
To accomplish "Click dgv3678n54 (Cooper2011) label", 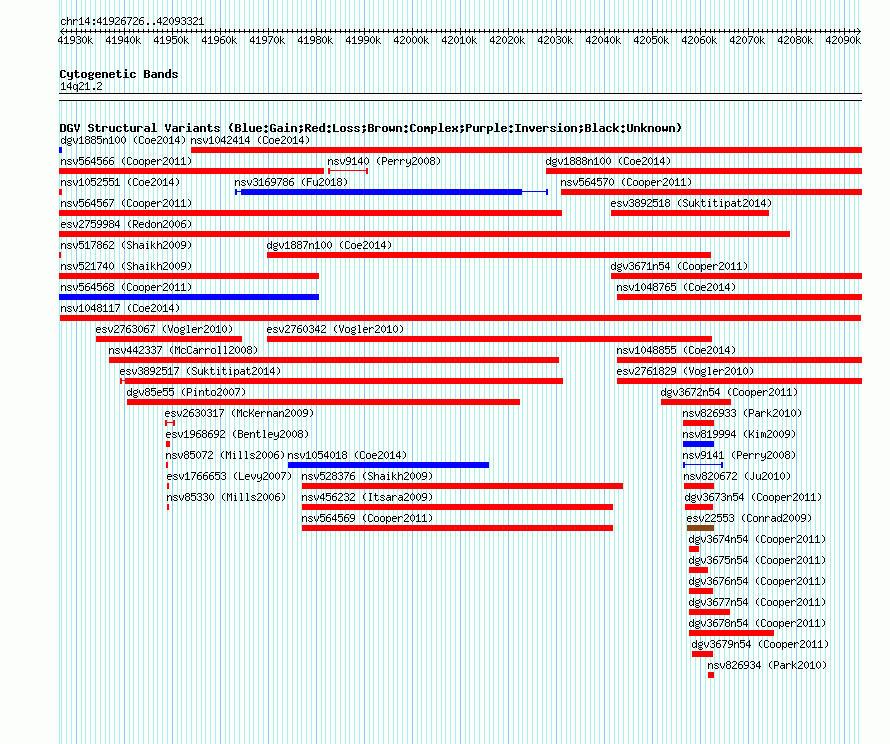I will coord(758,623).
